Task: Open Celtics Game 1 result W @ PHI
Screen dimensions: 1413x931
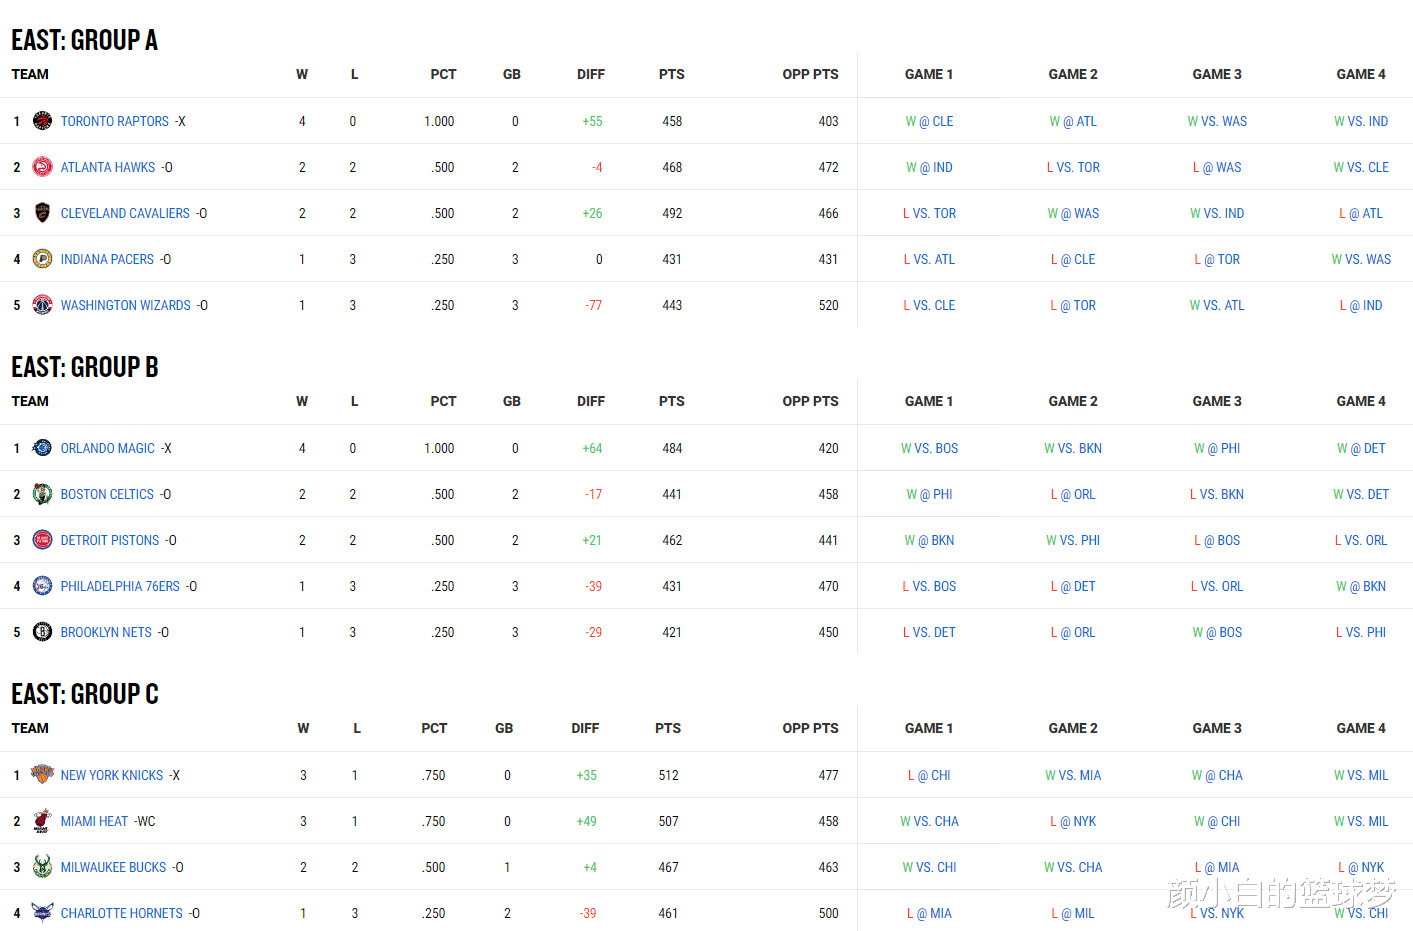Action: 929,494
